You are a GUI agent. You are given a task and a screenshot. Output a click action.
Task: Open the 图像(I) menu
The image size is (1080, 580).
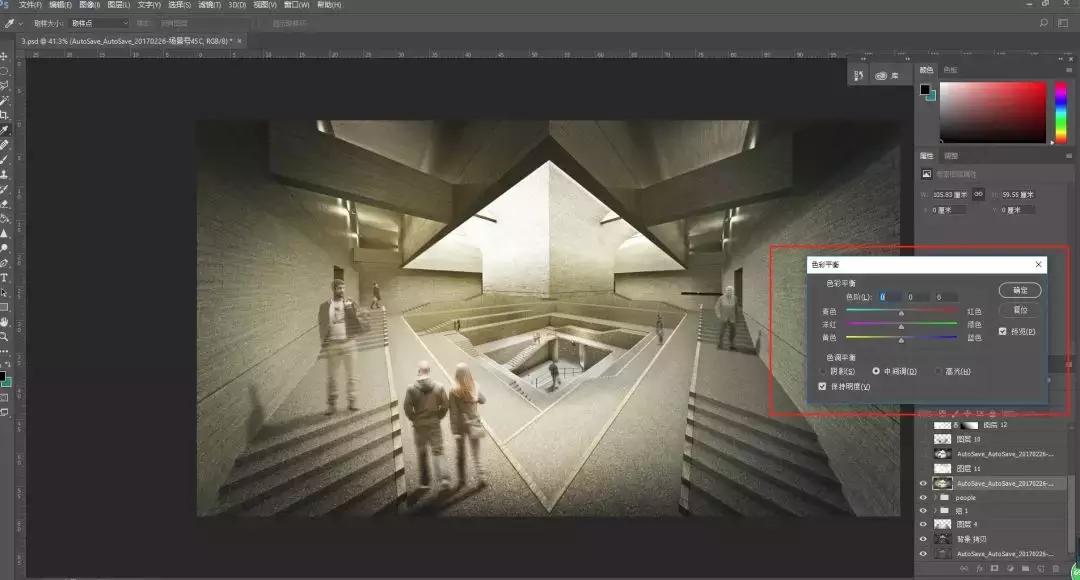[90, 5]
